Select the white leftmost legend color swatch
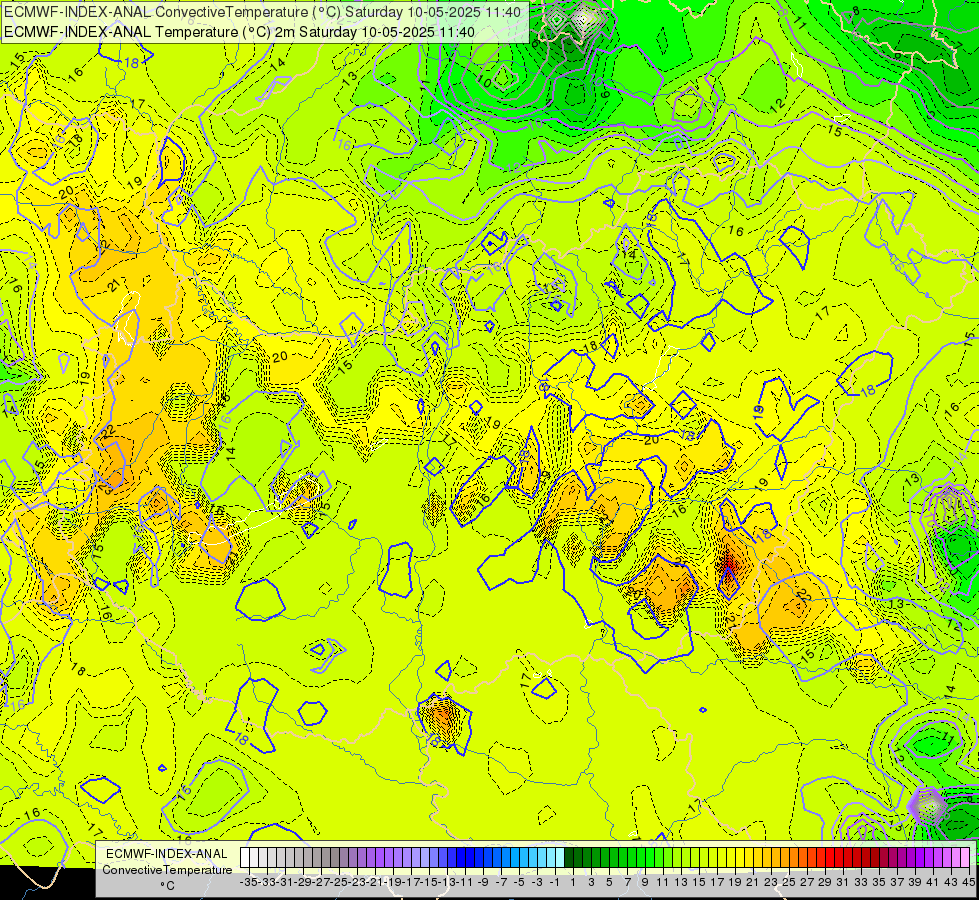The height and width of the screenshot is (900, 979). pos(245,857)
